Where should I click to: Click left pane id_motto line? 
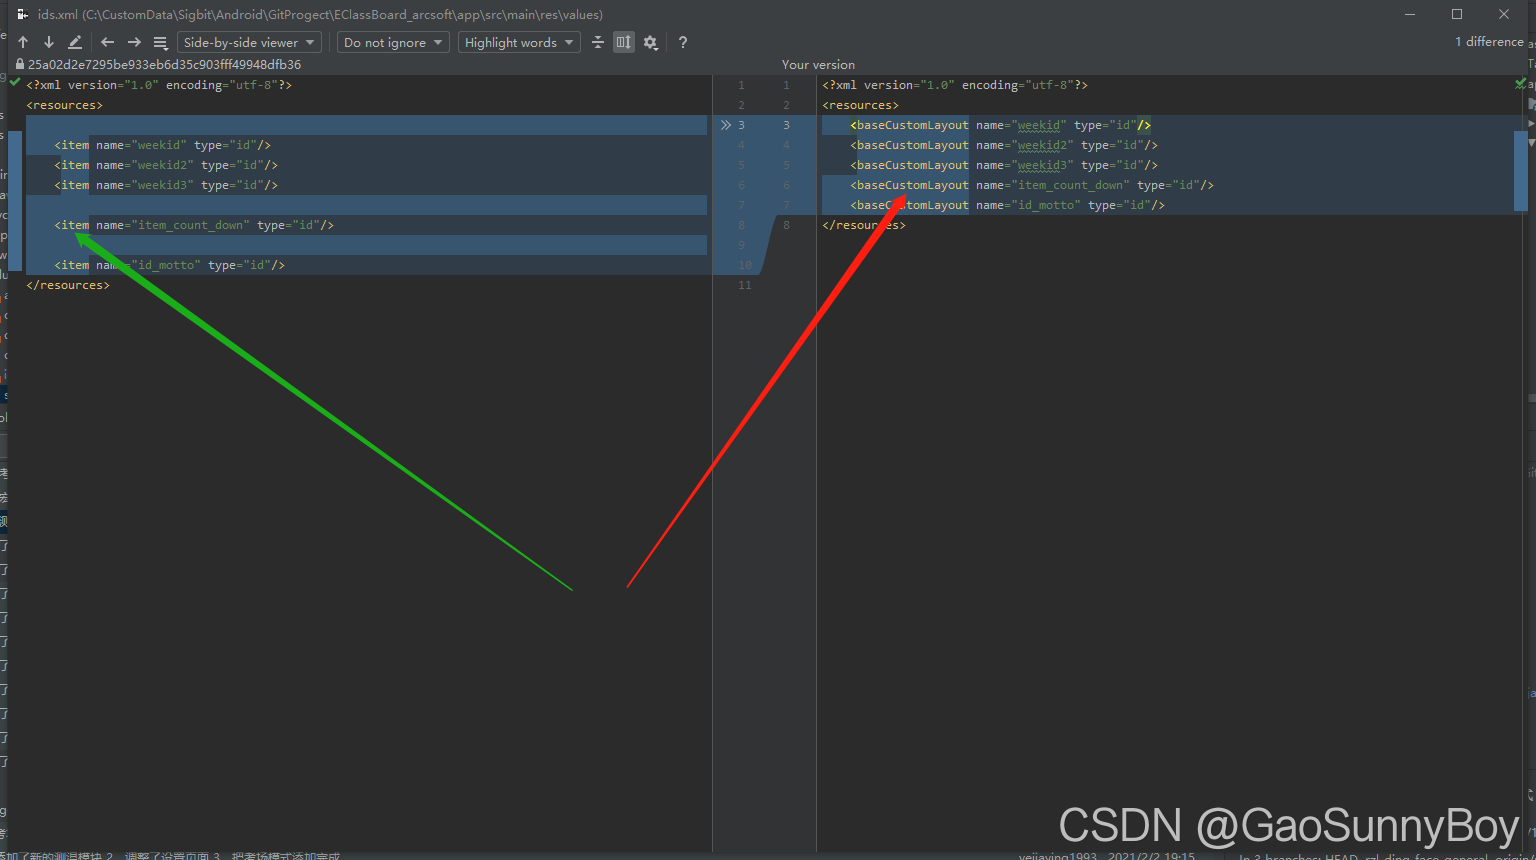coord(170,265)
